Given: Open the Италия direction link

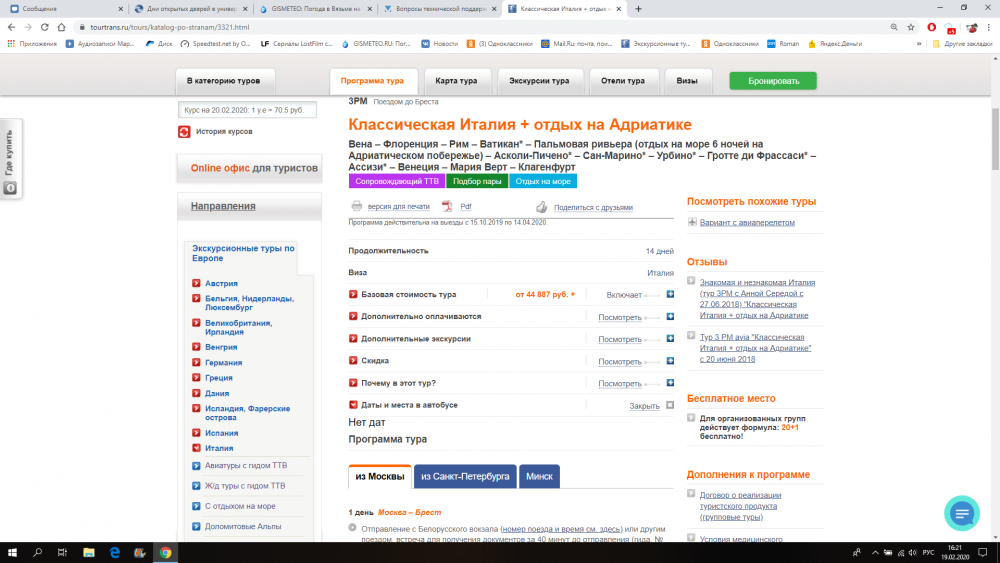Looking at the screenshot, I should coord(219,448).
